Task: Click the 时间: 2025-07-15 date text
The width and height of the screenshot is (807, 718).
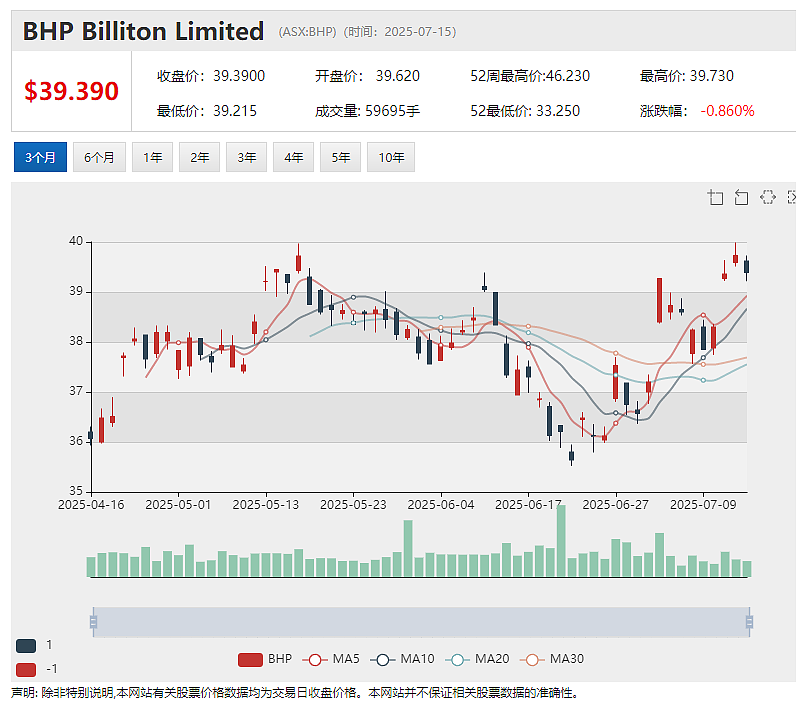Action: click(x=400, y=32)
